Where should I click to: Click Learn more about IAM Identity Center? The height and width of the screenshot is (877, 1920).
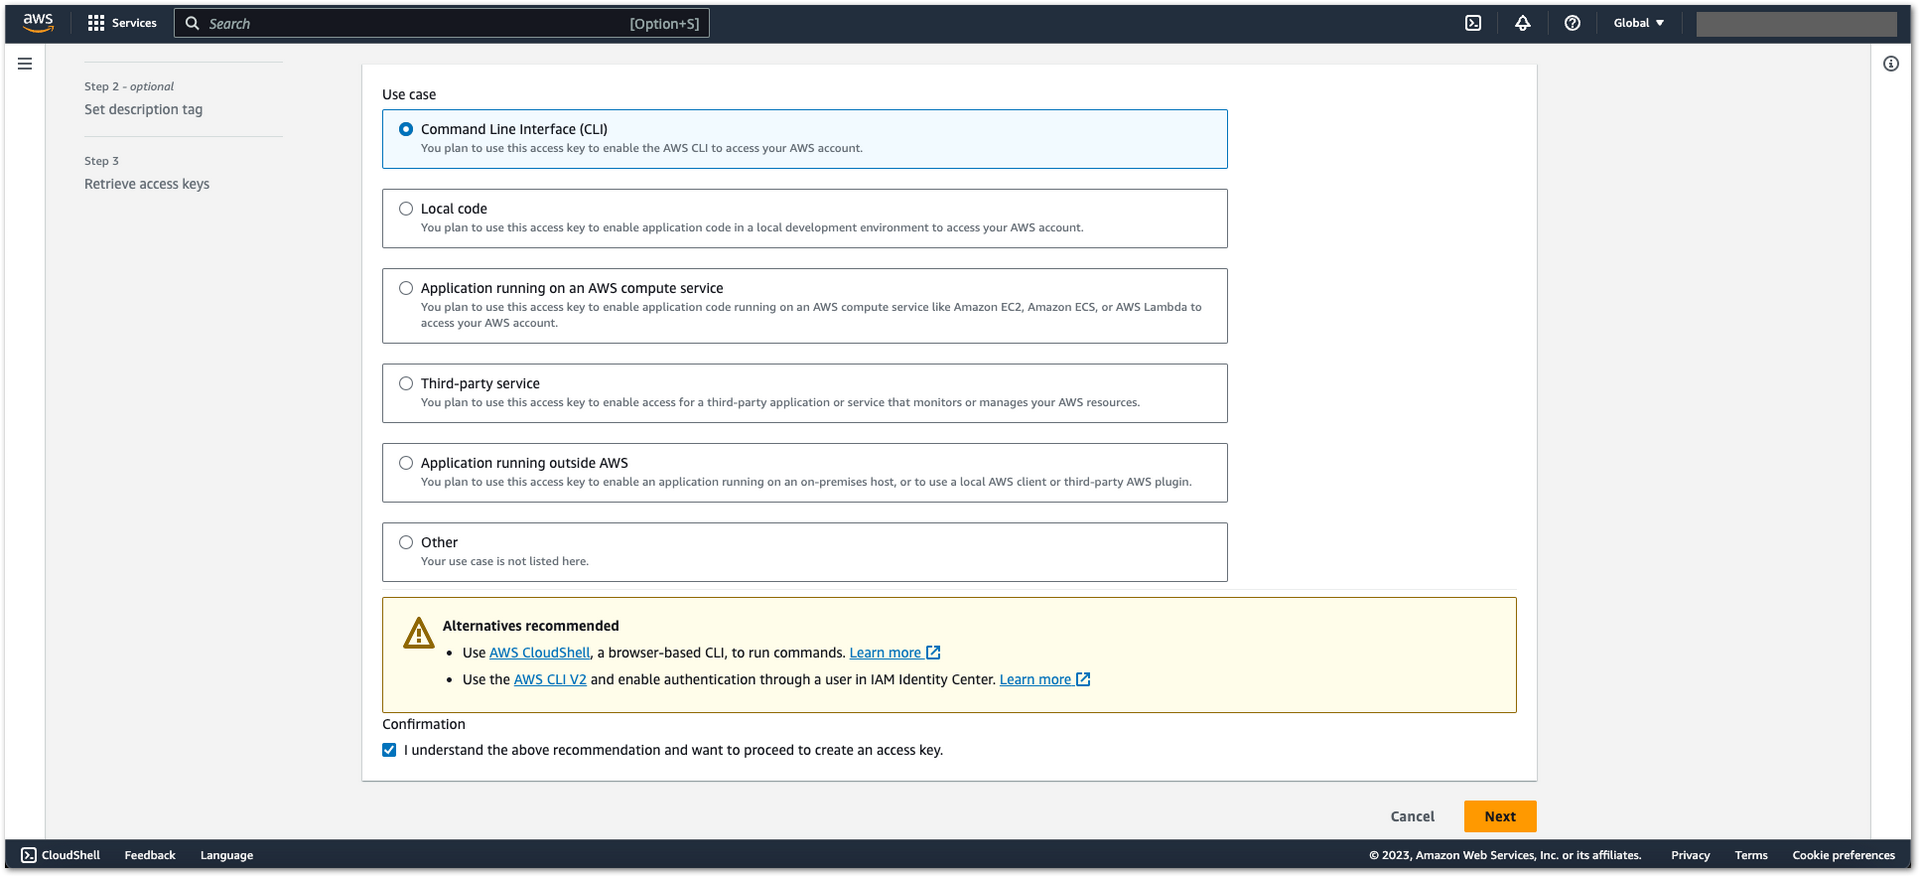point(1035,679)
